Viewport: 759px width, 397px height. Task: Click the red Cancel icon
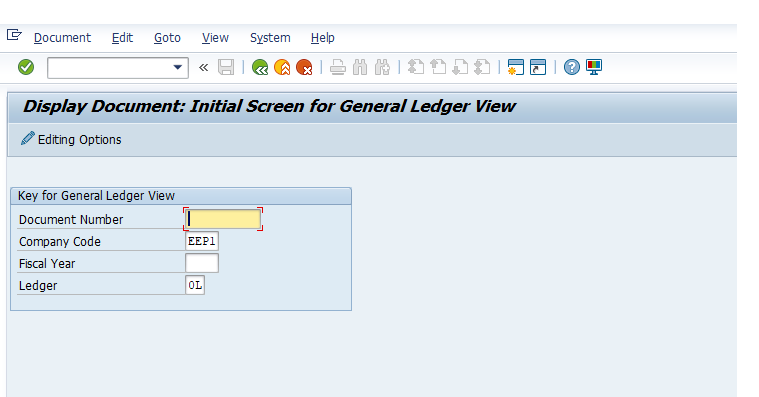304,67
